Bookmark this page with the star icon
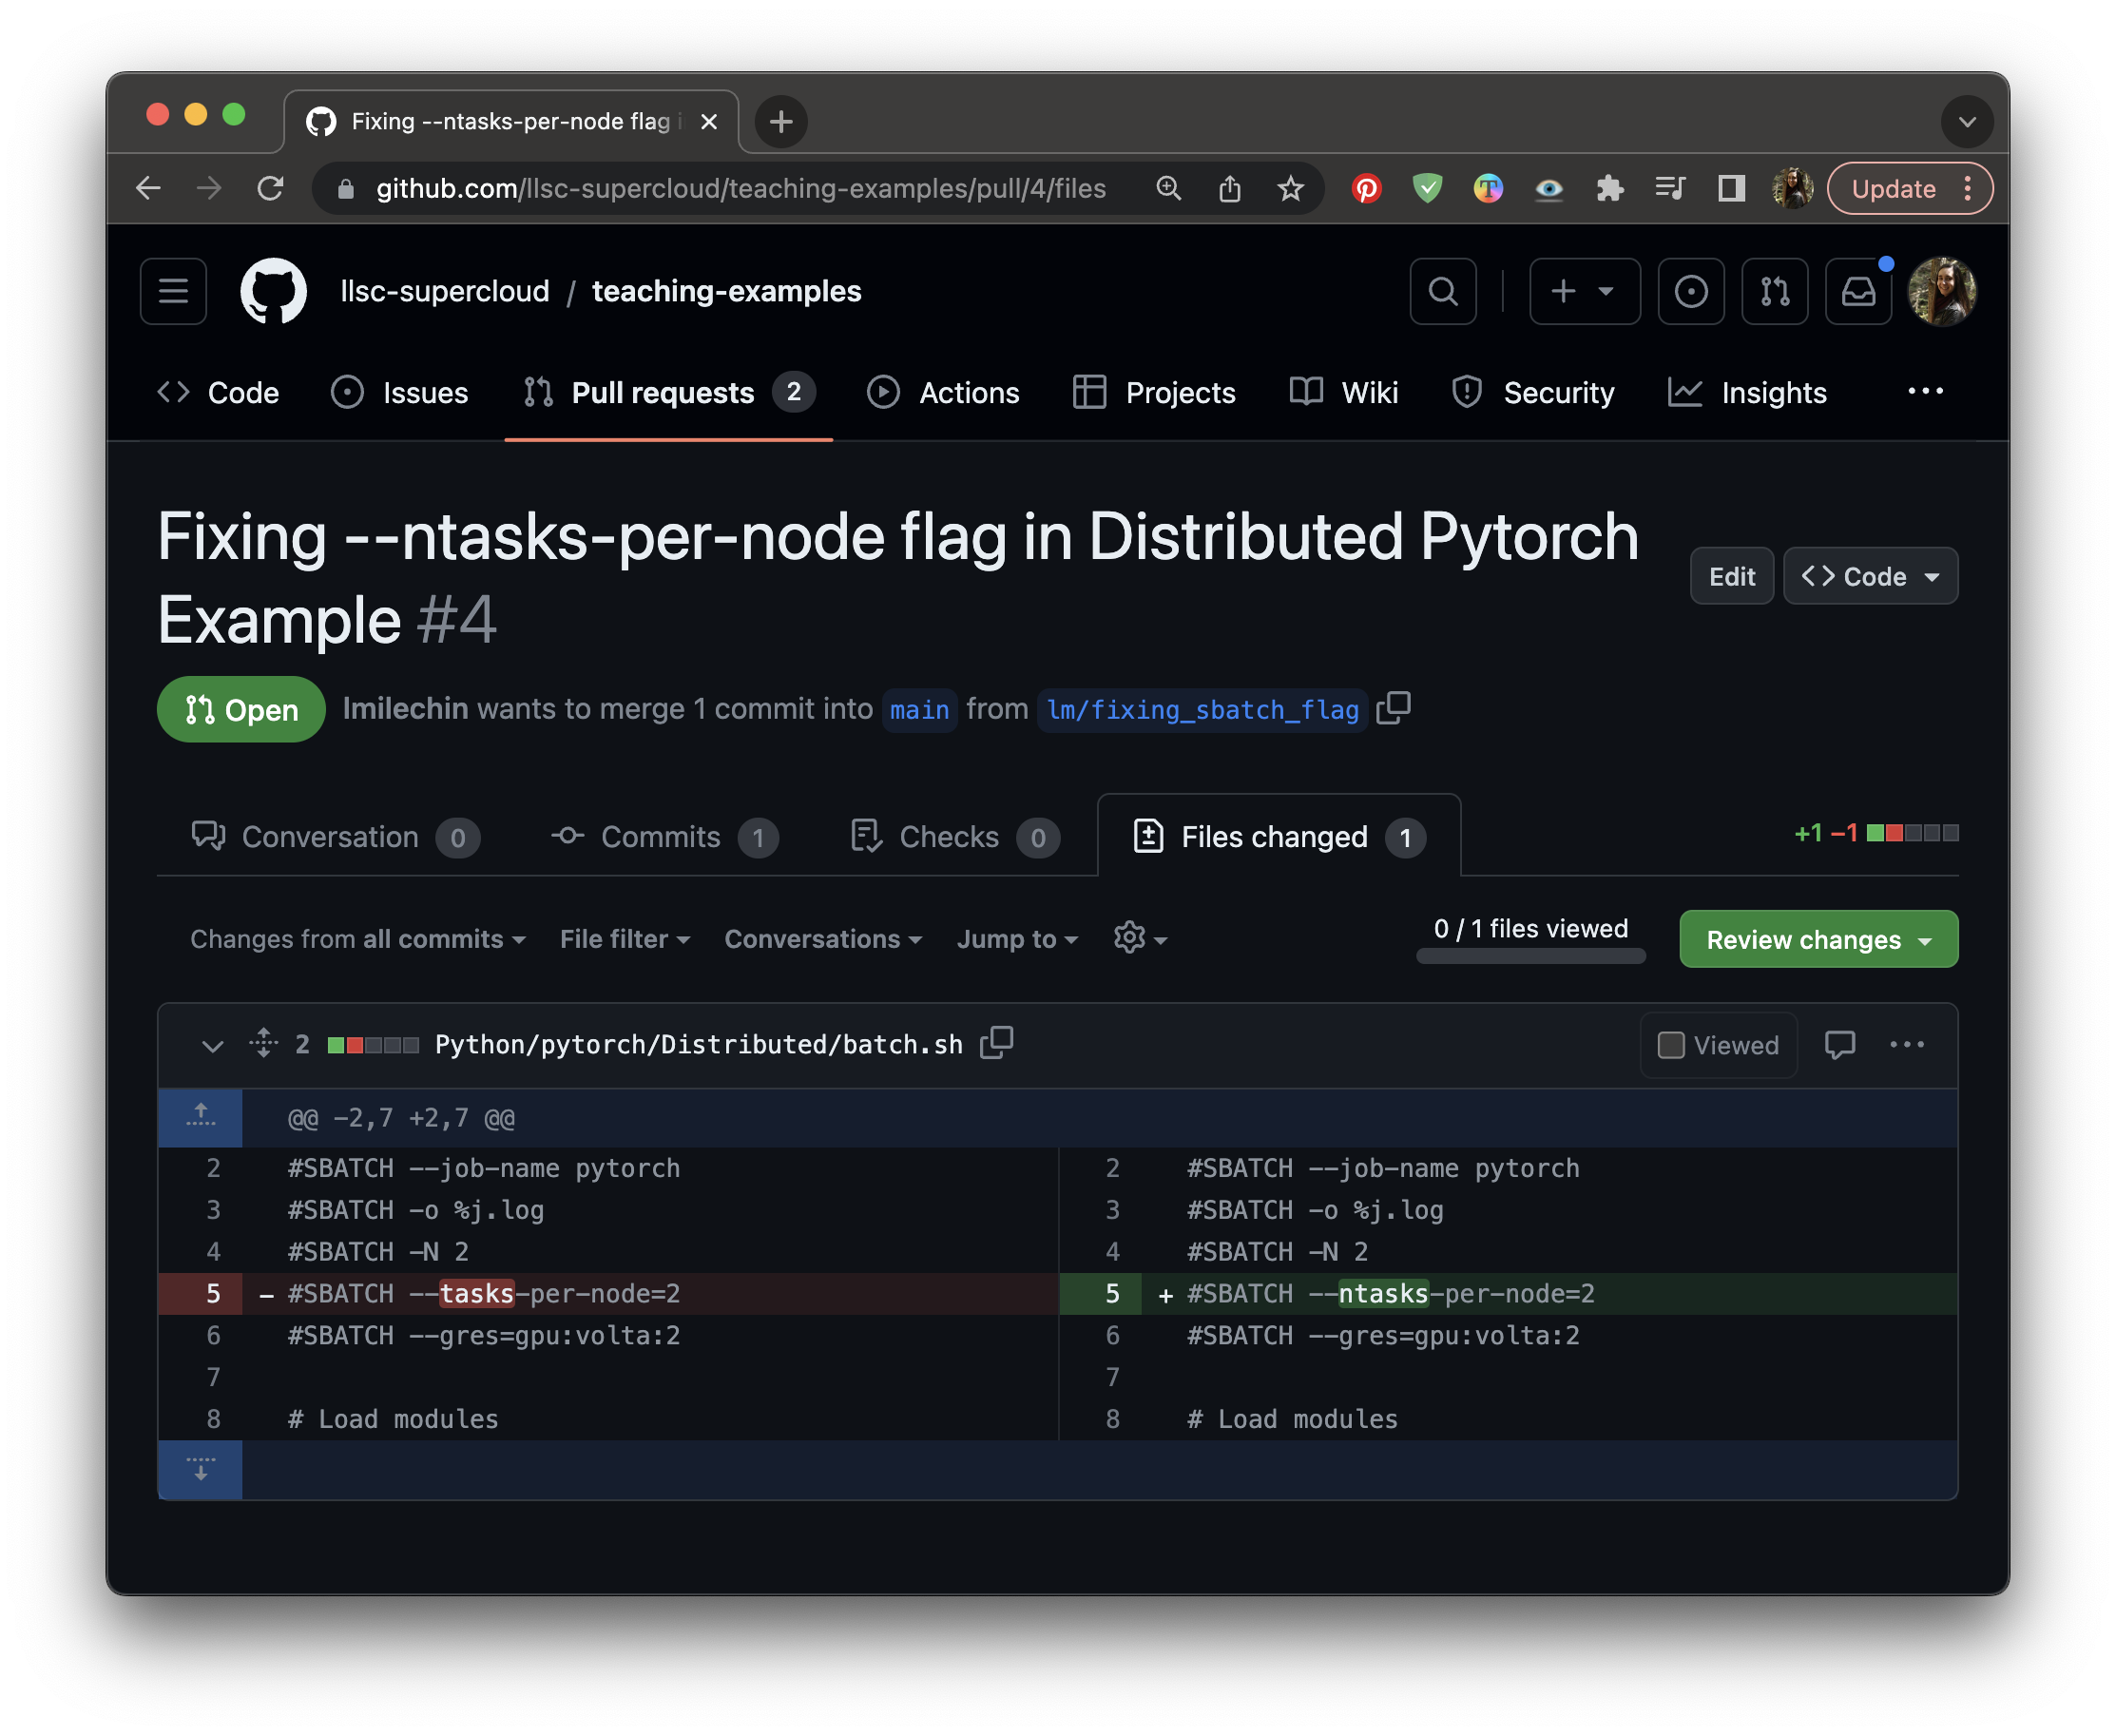2116x1736 pixels. [1290, 188]
